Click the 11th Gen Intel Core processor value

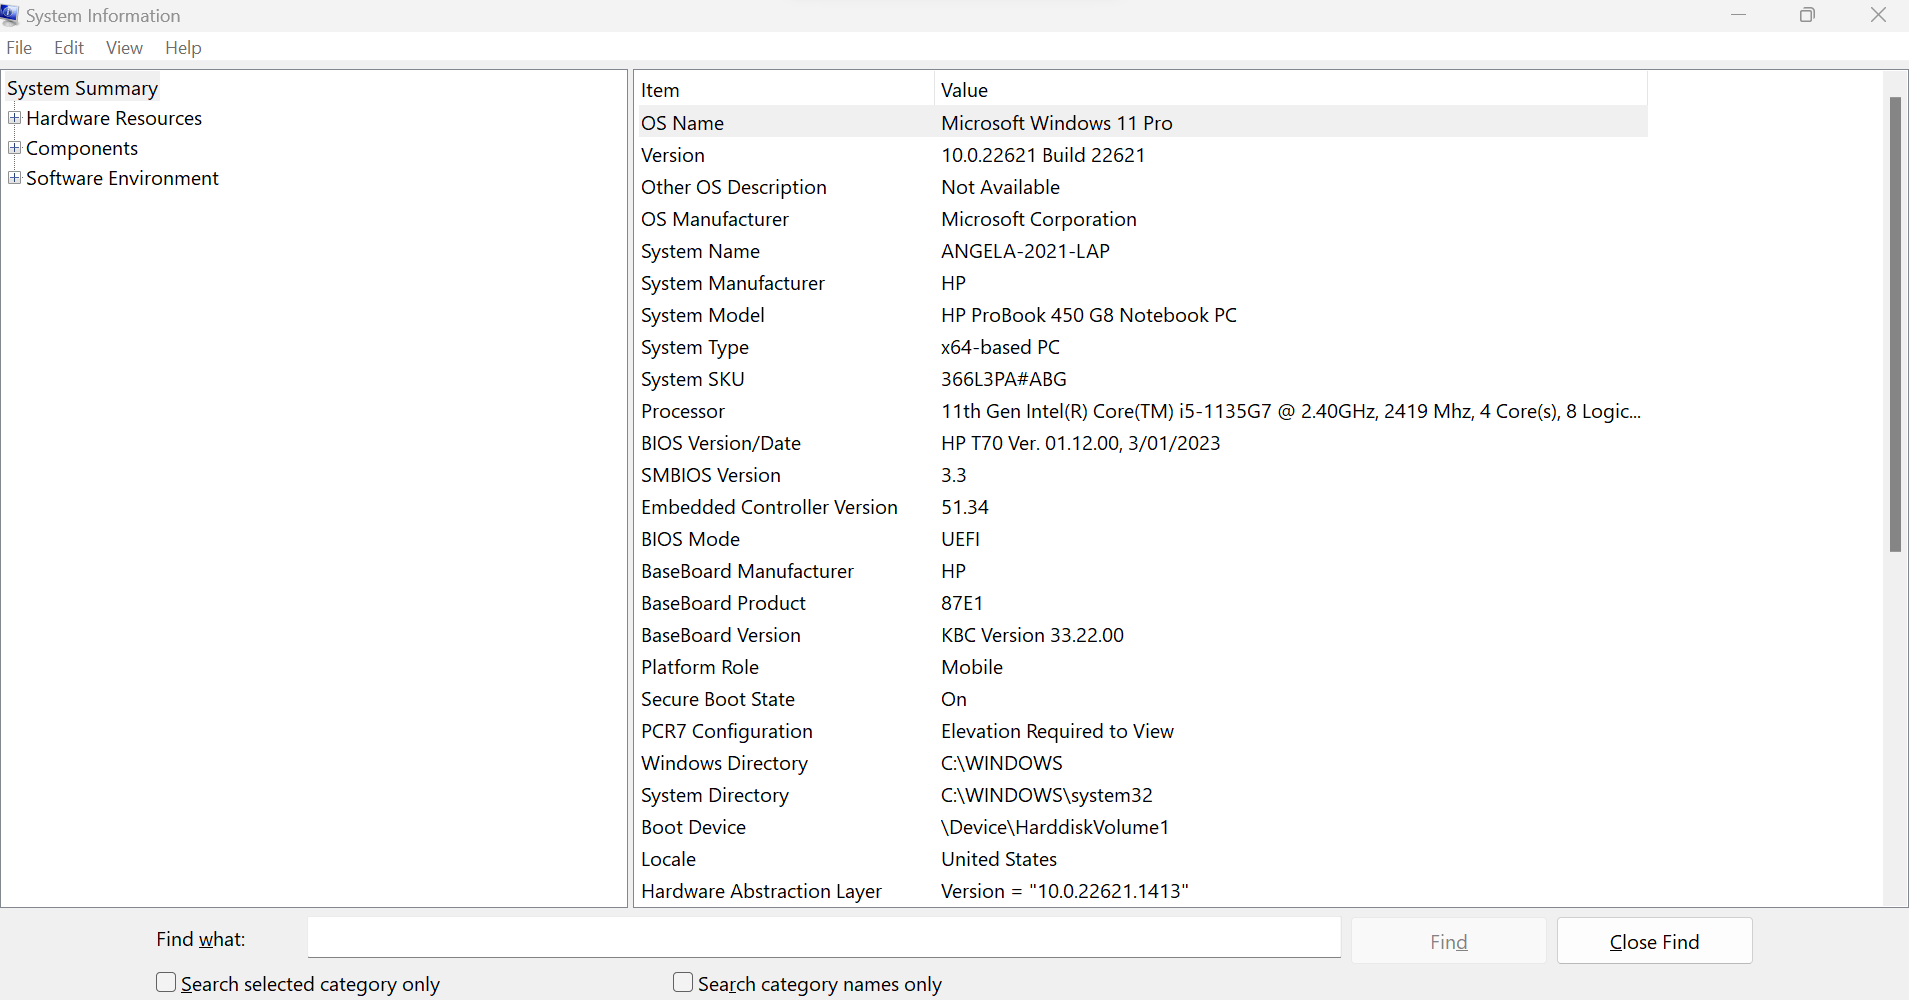tap(1291, 411)
